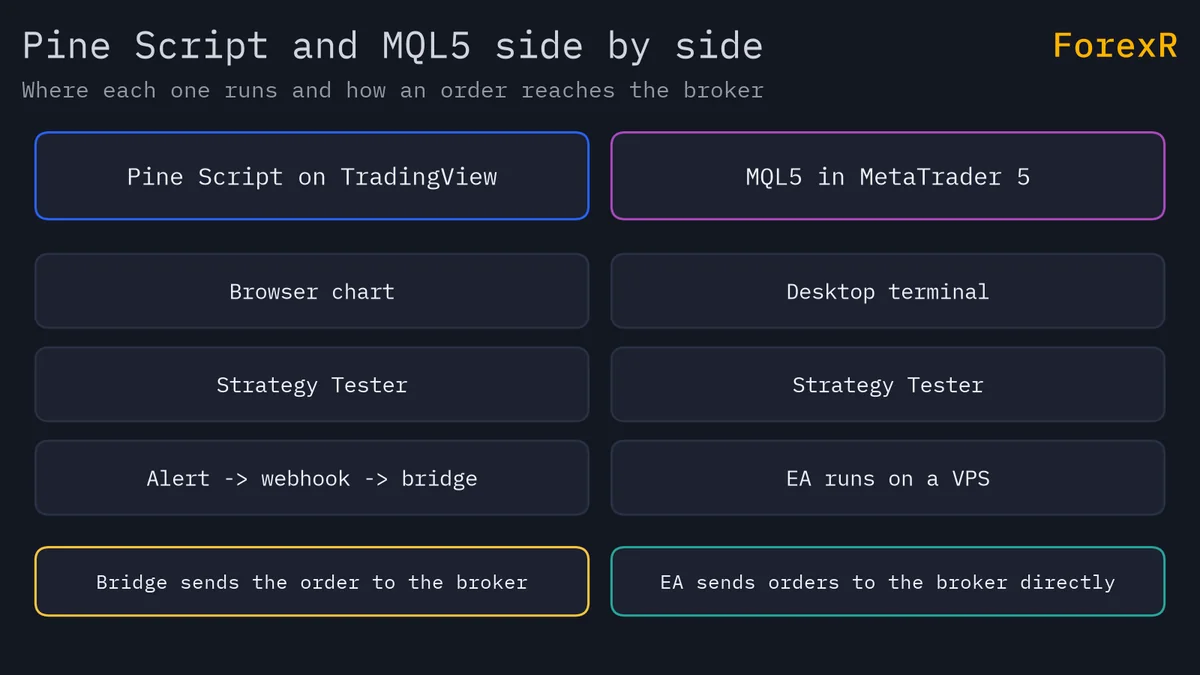The image size is (1200, 675).
Task: Click the word webhook in the alert box
Action: pos(306,478)
